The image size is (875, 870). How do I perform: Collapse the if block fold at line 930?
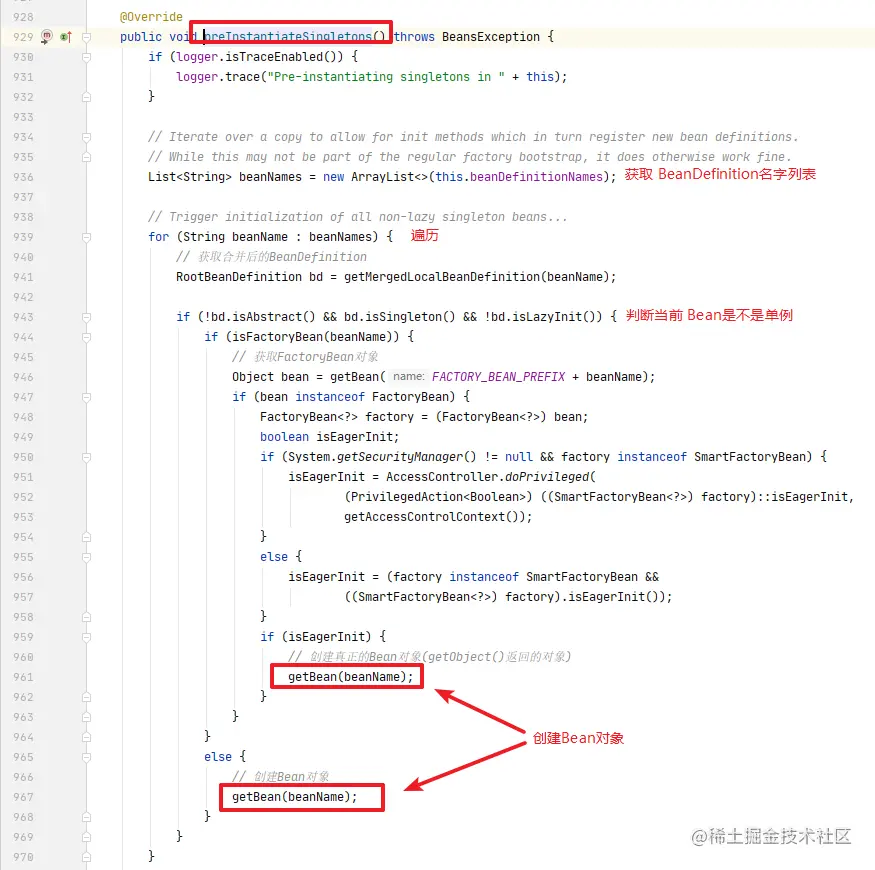coord(86,57)
